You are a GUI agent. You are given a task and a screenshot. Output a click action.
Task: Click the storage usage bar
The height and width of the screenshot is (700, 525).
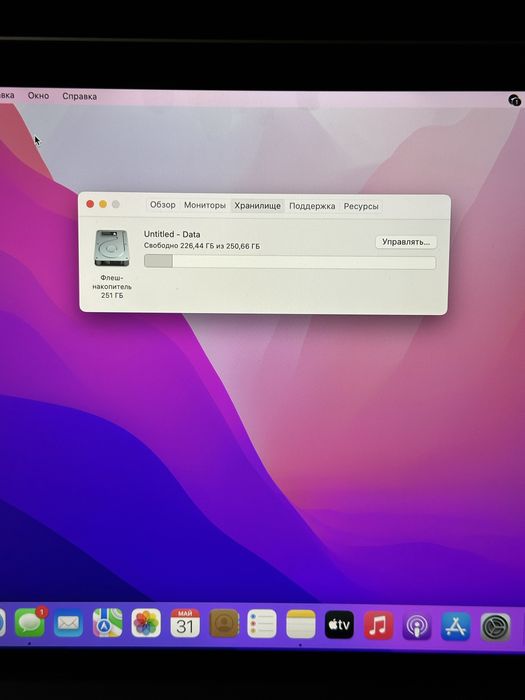click(x=290, y=262)
